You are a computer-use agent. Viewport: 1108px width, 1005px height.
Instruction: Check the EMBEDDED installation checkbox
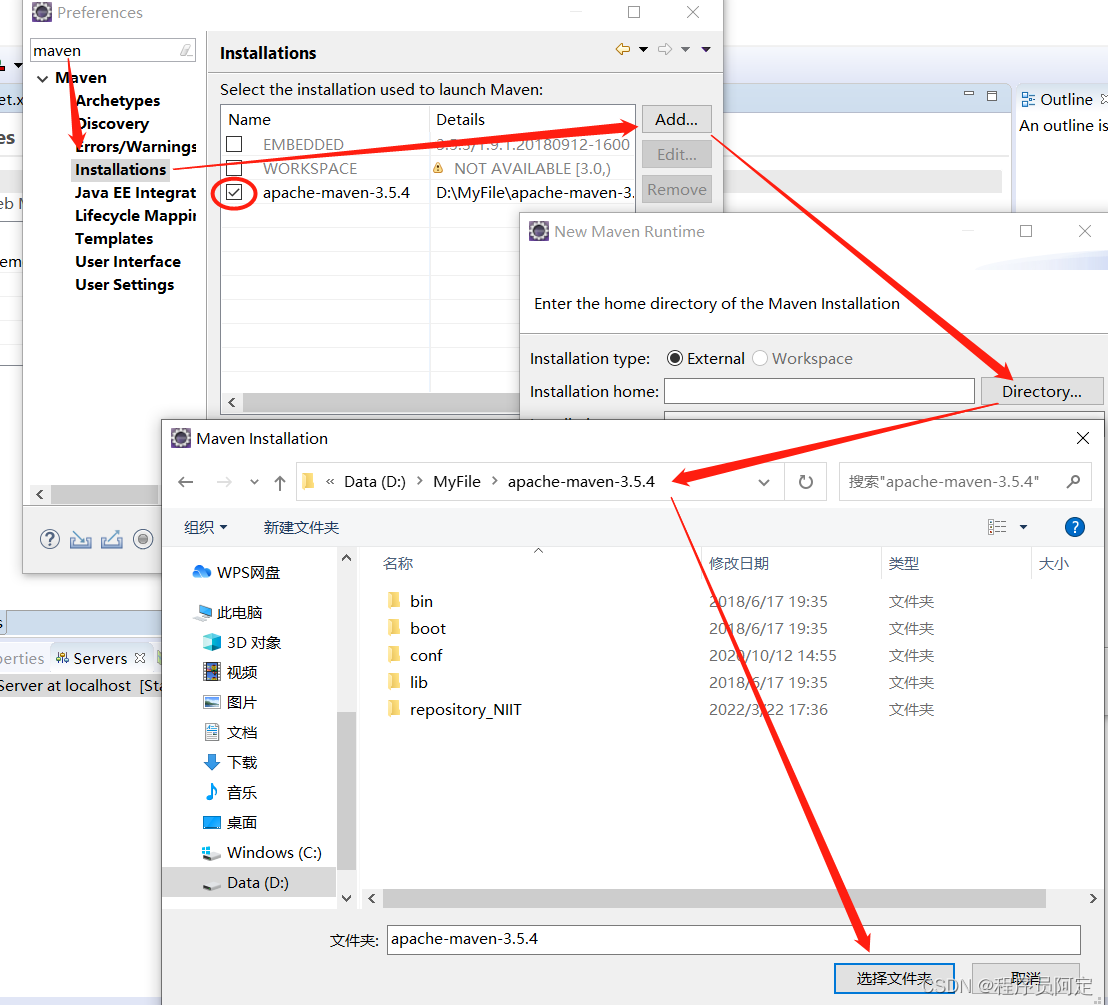click(235, 144)
